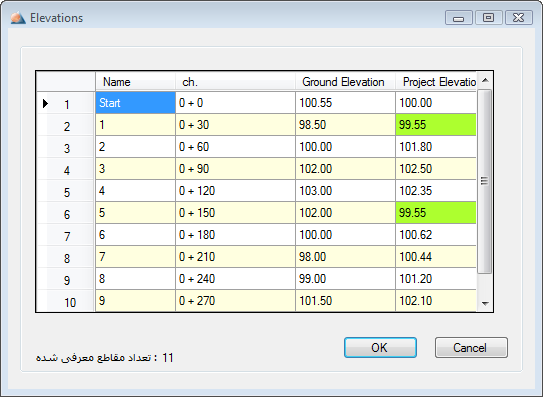The height and width of the screenshot is (397, 543).
Task: Select row header number 4
Action: pyautogui.click(x=66, y=169)
